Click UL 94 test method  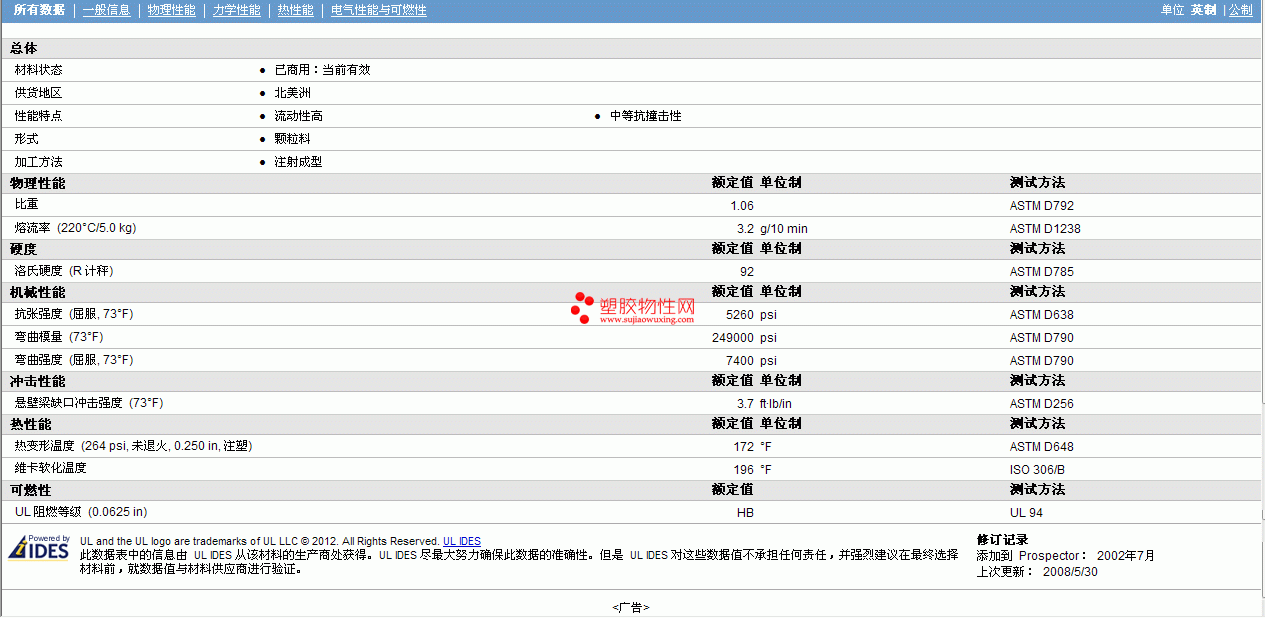tap(1026, 513)
